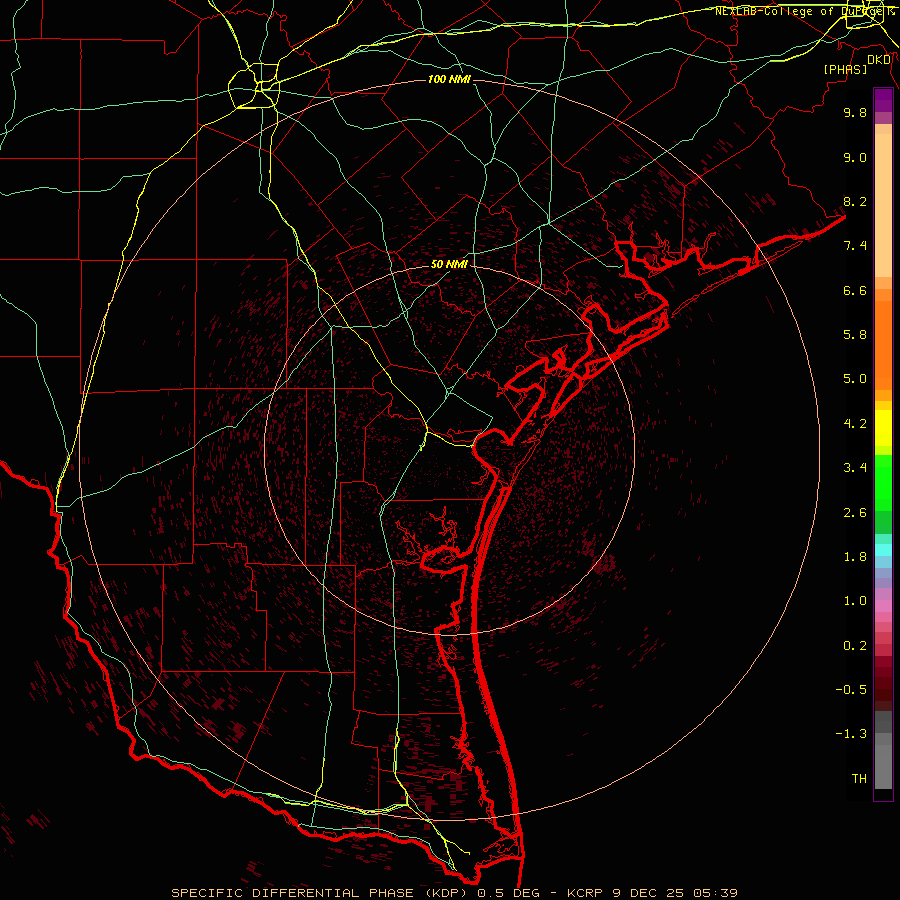Pick the cyan segment of the color bar
The height and width of the screenshot is (900, 900).
click(883, 550)
